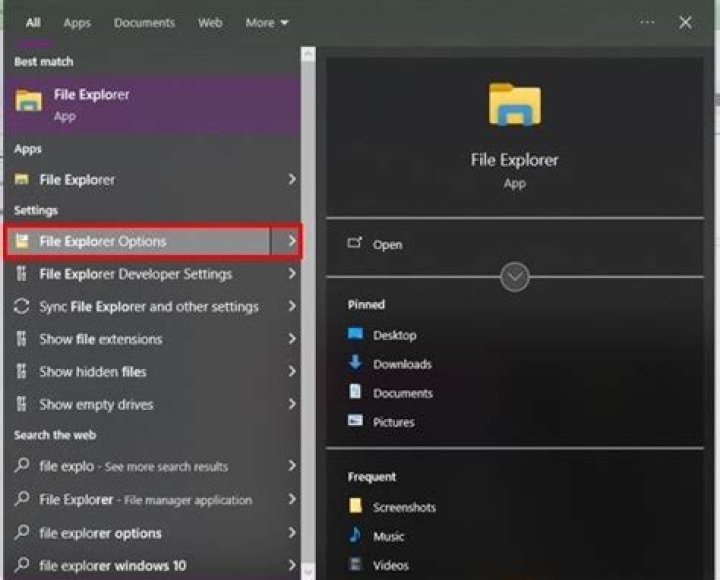Screen dimensions: 720x580
Task: Open 'Sync File Explorer and other settings'
Action: tap(149, 306)
